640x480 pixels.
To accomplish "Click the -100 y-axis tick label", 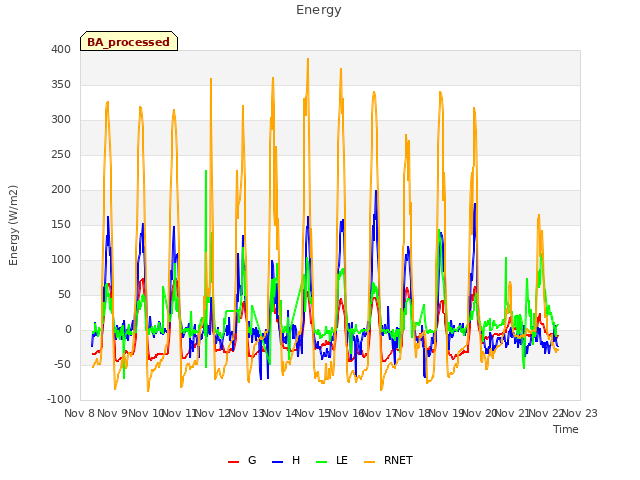I will point(59,400).
